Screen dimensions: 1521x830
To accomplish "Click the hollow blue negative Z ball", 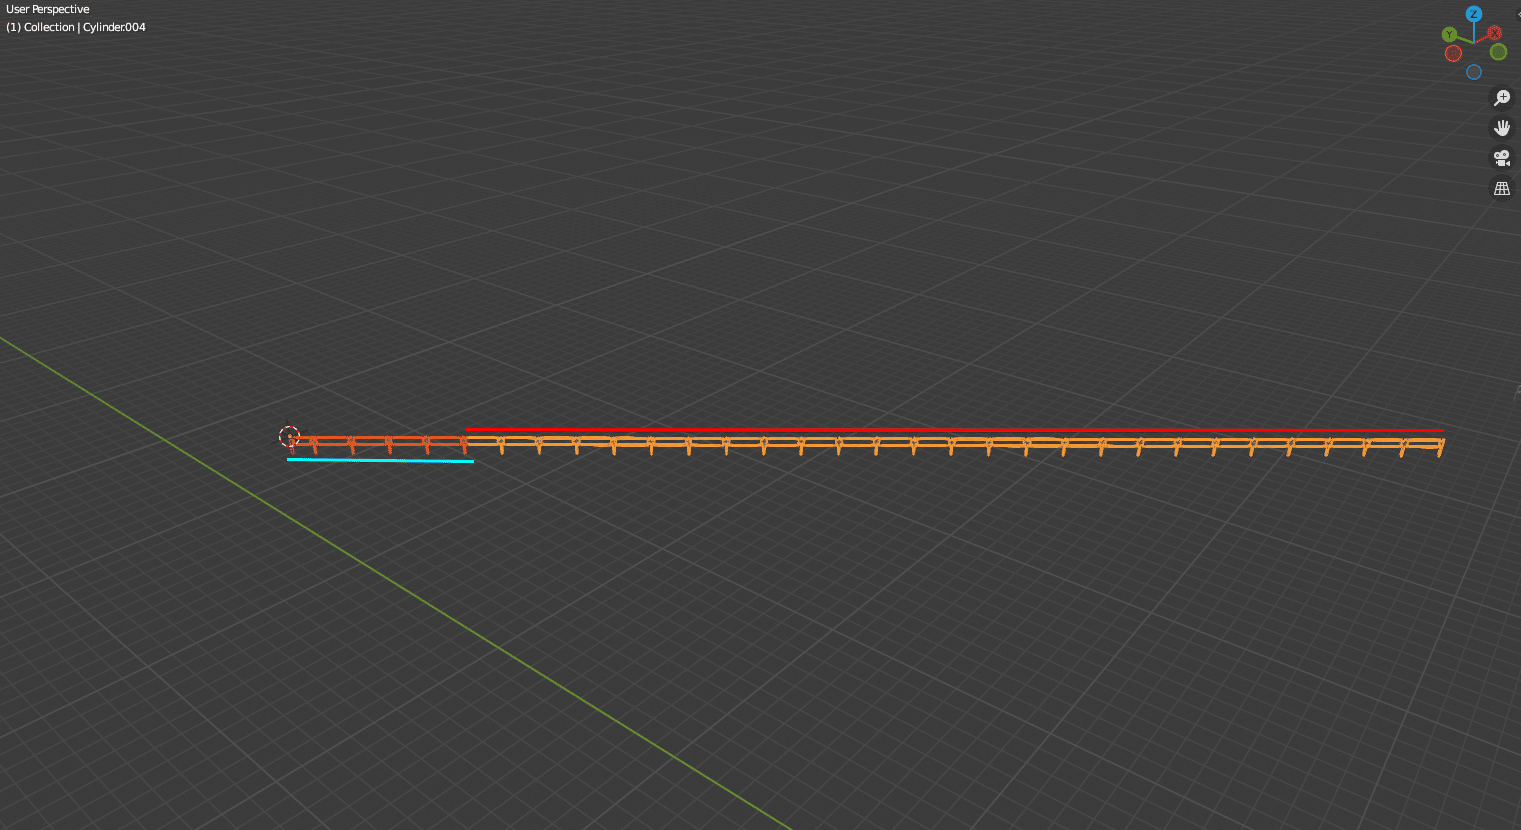I will (x=1473, y=72).
